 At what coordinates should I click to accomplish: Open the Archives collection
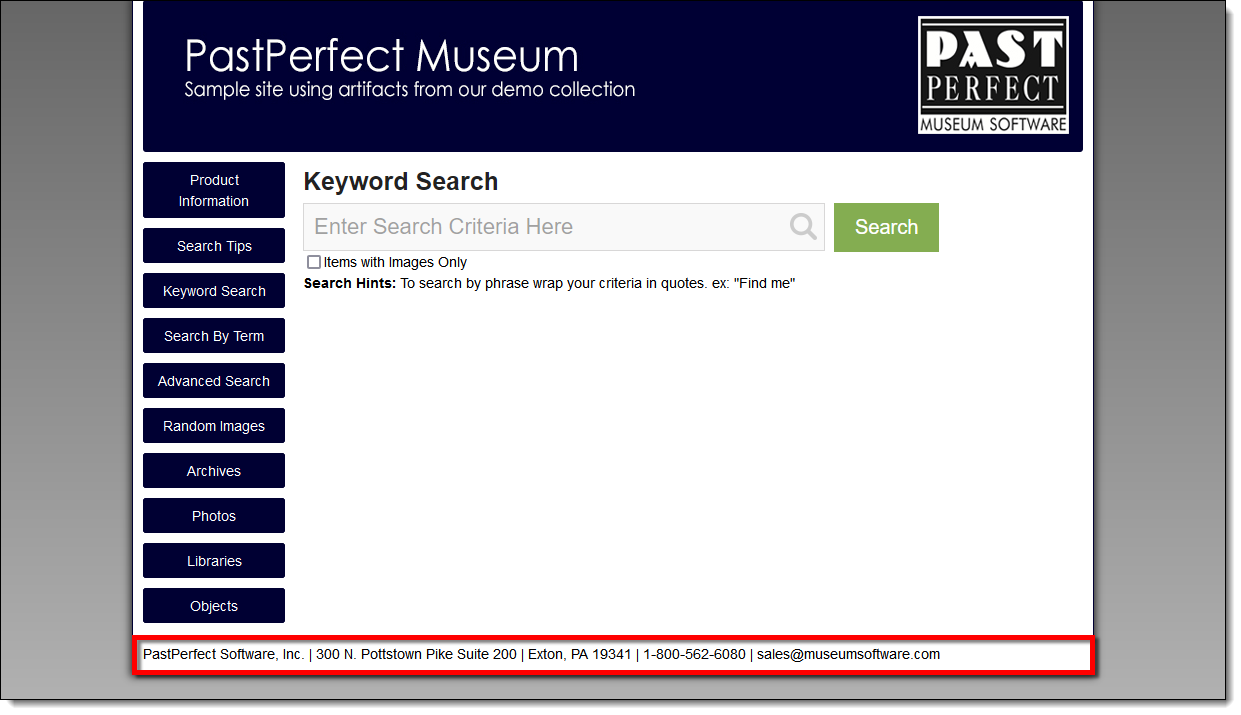[x=213, y=470]
